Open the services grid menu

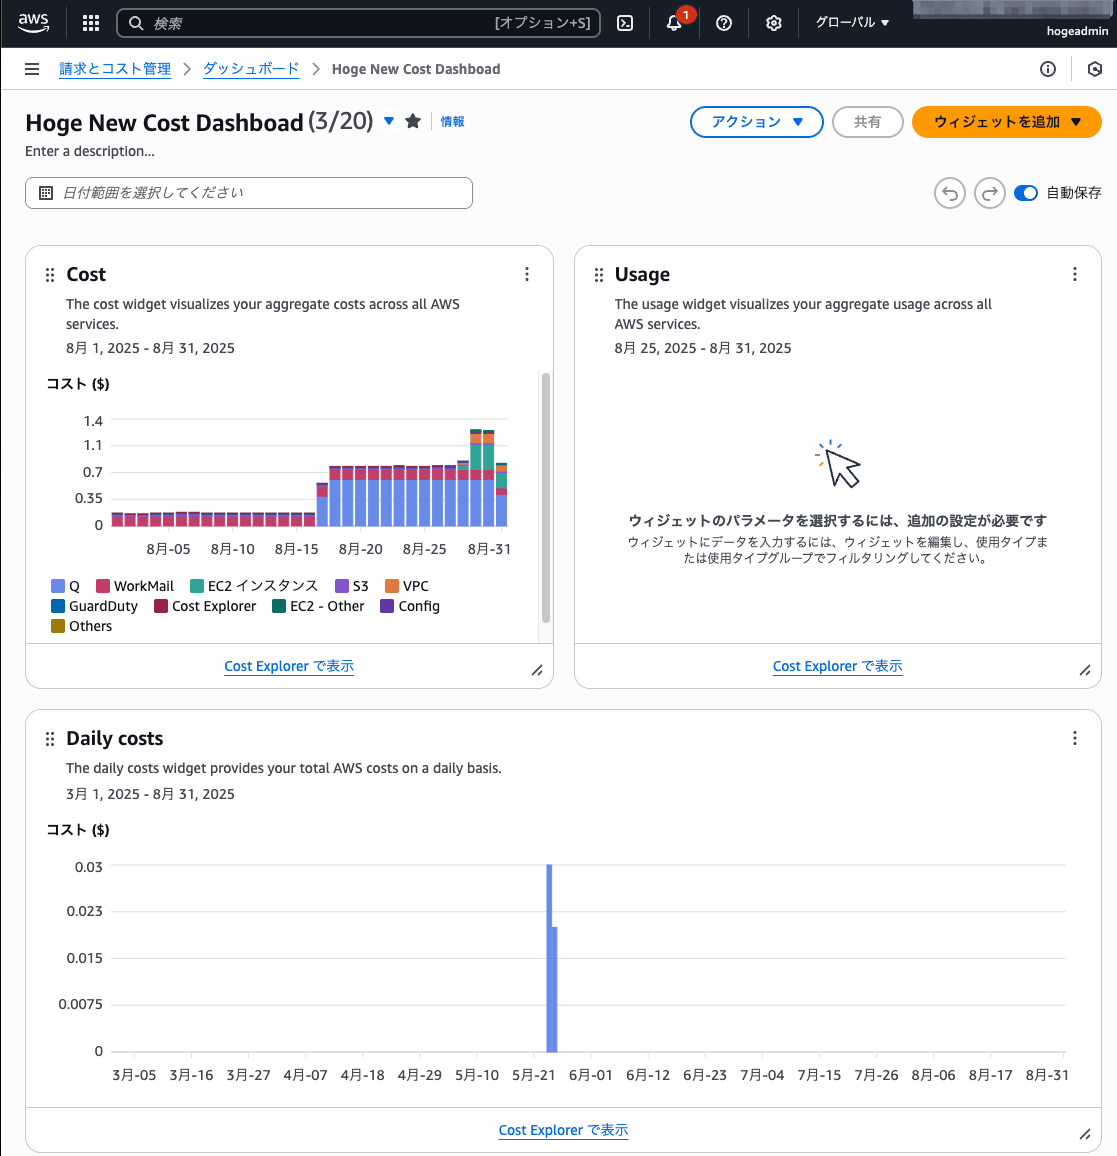coord(91,23)
